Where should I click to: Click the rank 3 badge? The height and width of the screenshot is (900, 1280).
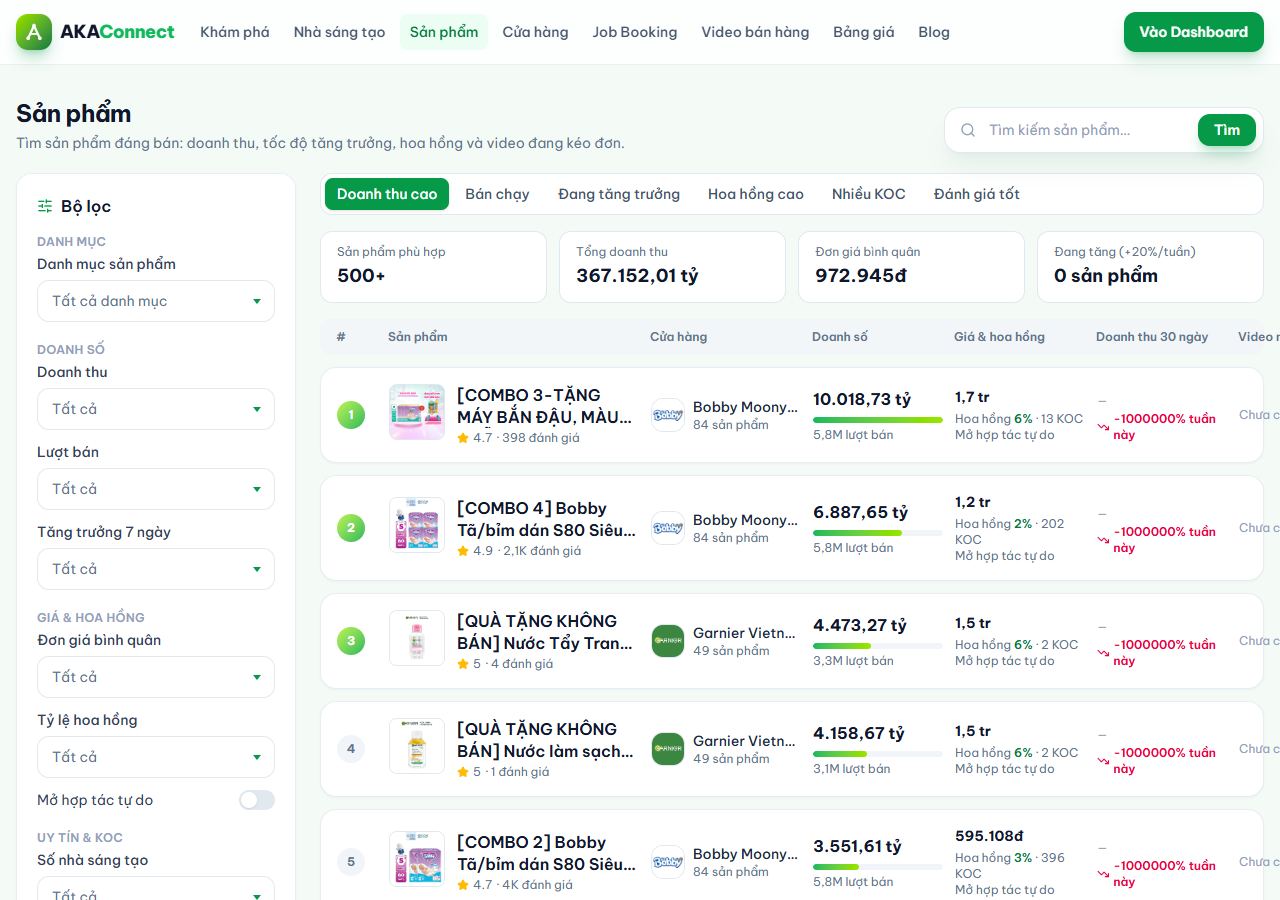tap(351, 641)
